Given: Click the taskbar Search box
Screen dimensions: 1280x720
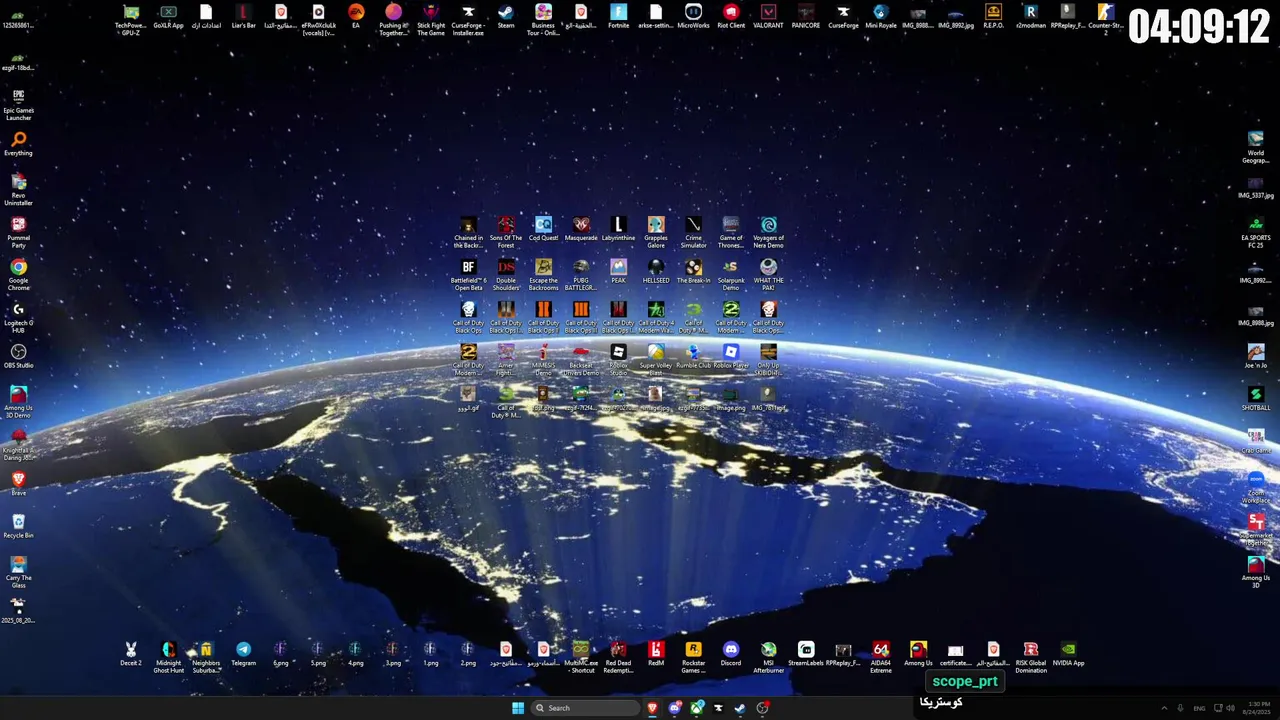Looking at the screenshot, I should (x=585, y=708).
